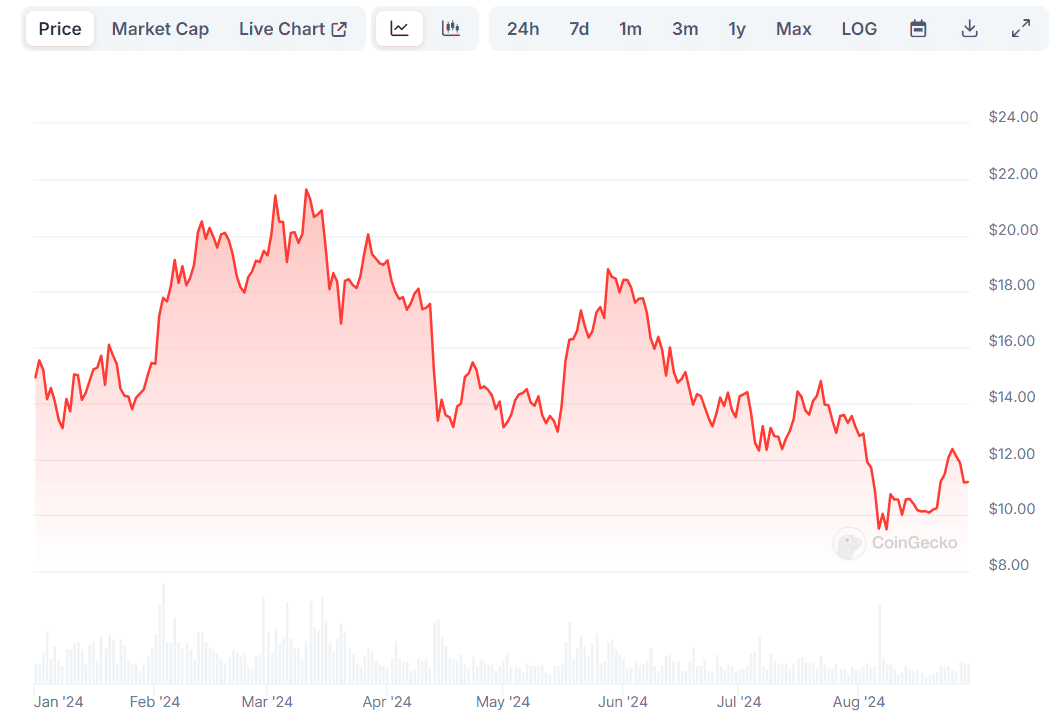1057x723 pixels.
Task: Click the Mar '24 peak on the price line
Action: point(306,190)
